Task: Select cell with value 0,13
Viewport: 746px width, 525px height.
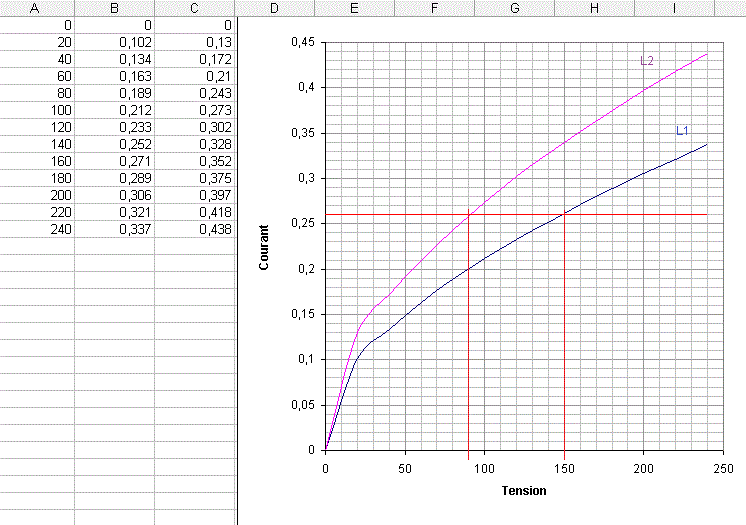Action: [x=195, y=42]
